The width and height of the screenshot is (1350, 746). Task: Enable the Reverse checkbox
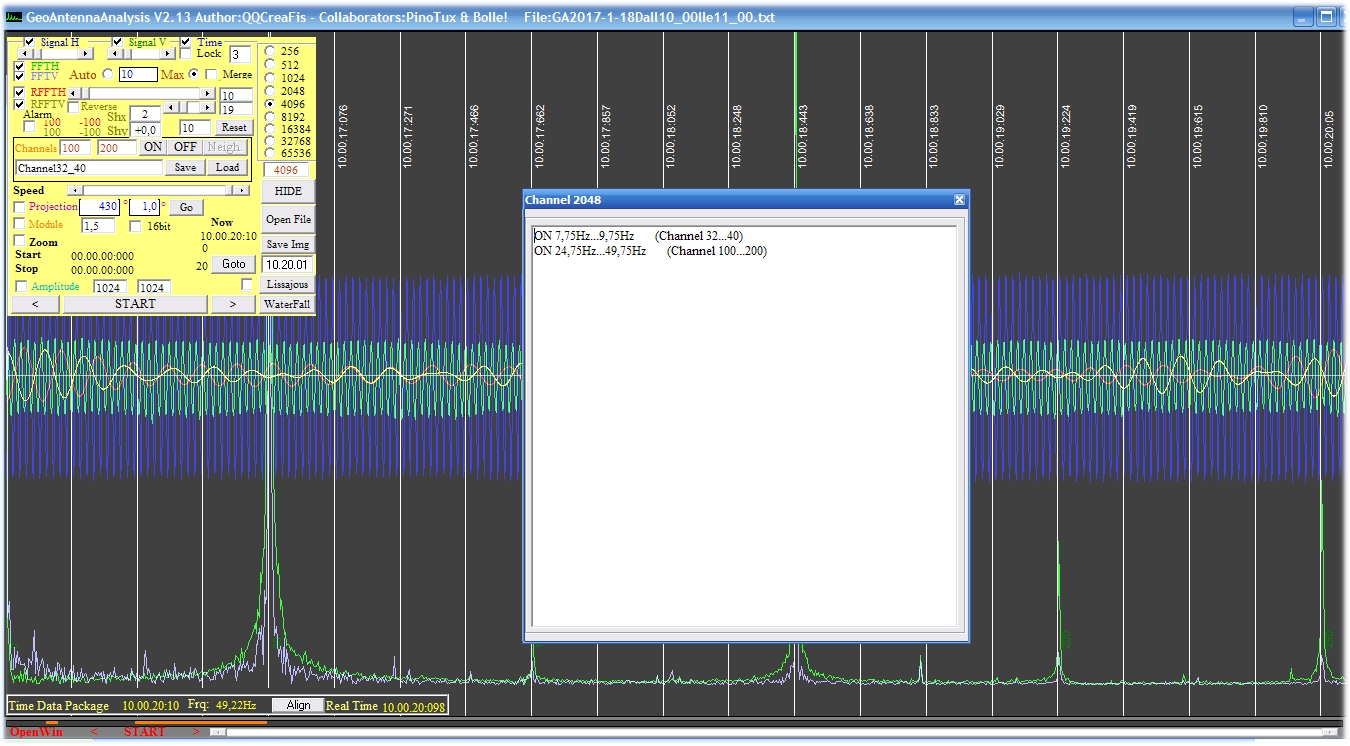coord(73,107)
